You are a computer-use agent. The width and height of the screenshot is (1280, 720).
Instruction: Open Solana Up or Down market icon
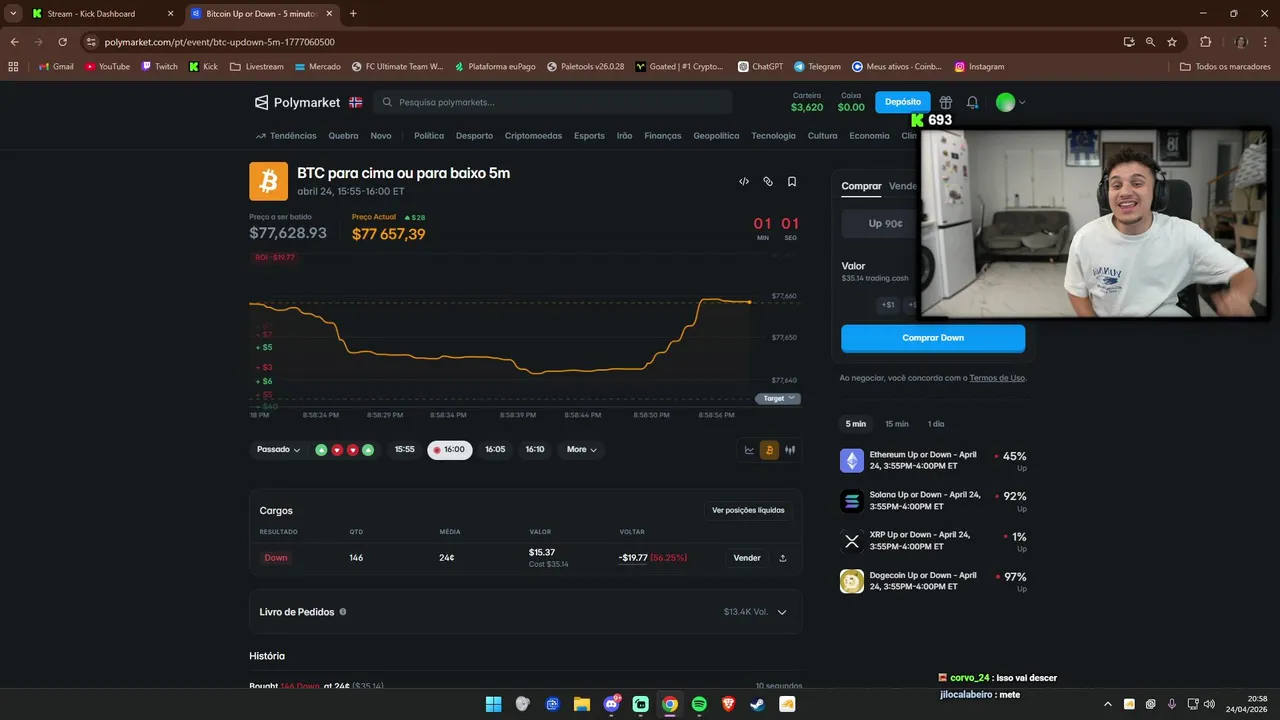852,501
